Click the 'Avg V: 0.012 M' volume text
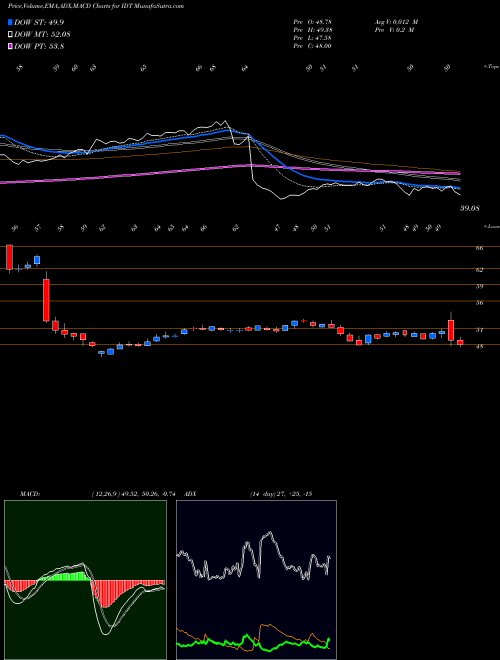Viewport: 500px width, 660px height. tap(396, 21)
